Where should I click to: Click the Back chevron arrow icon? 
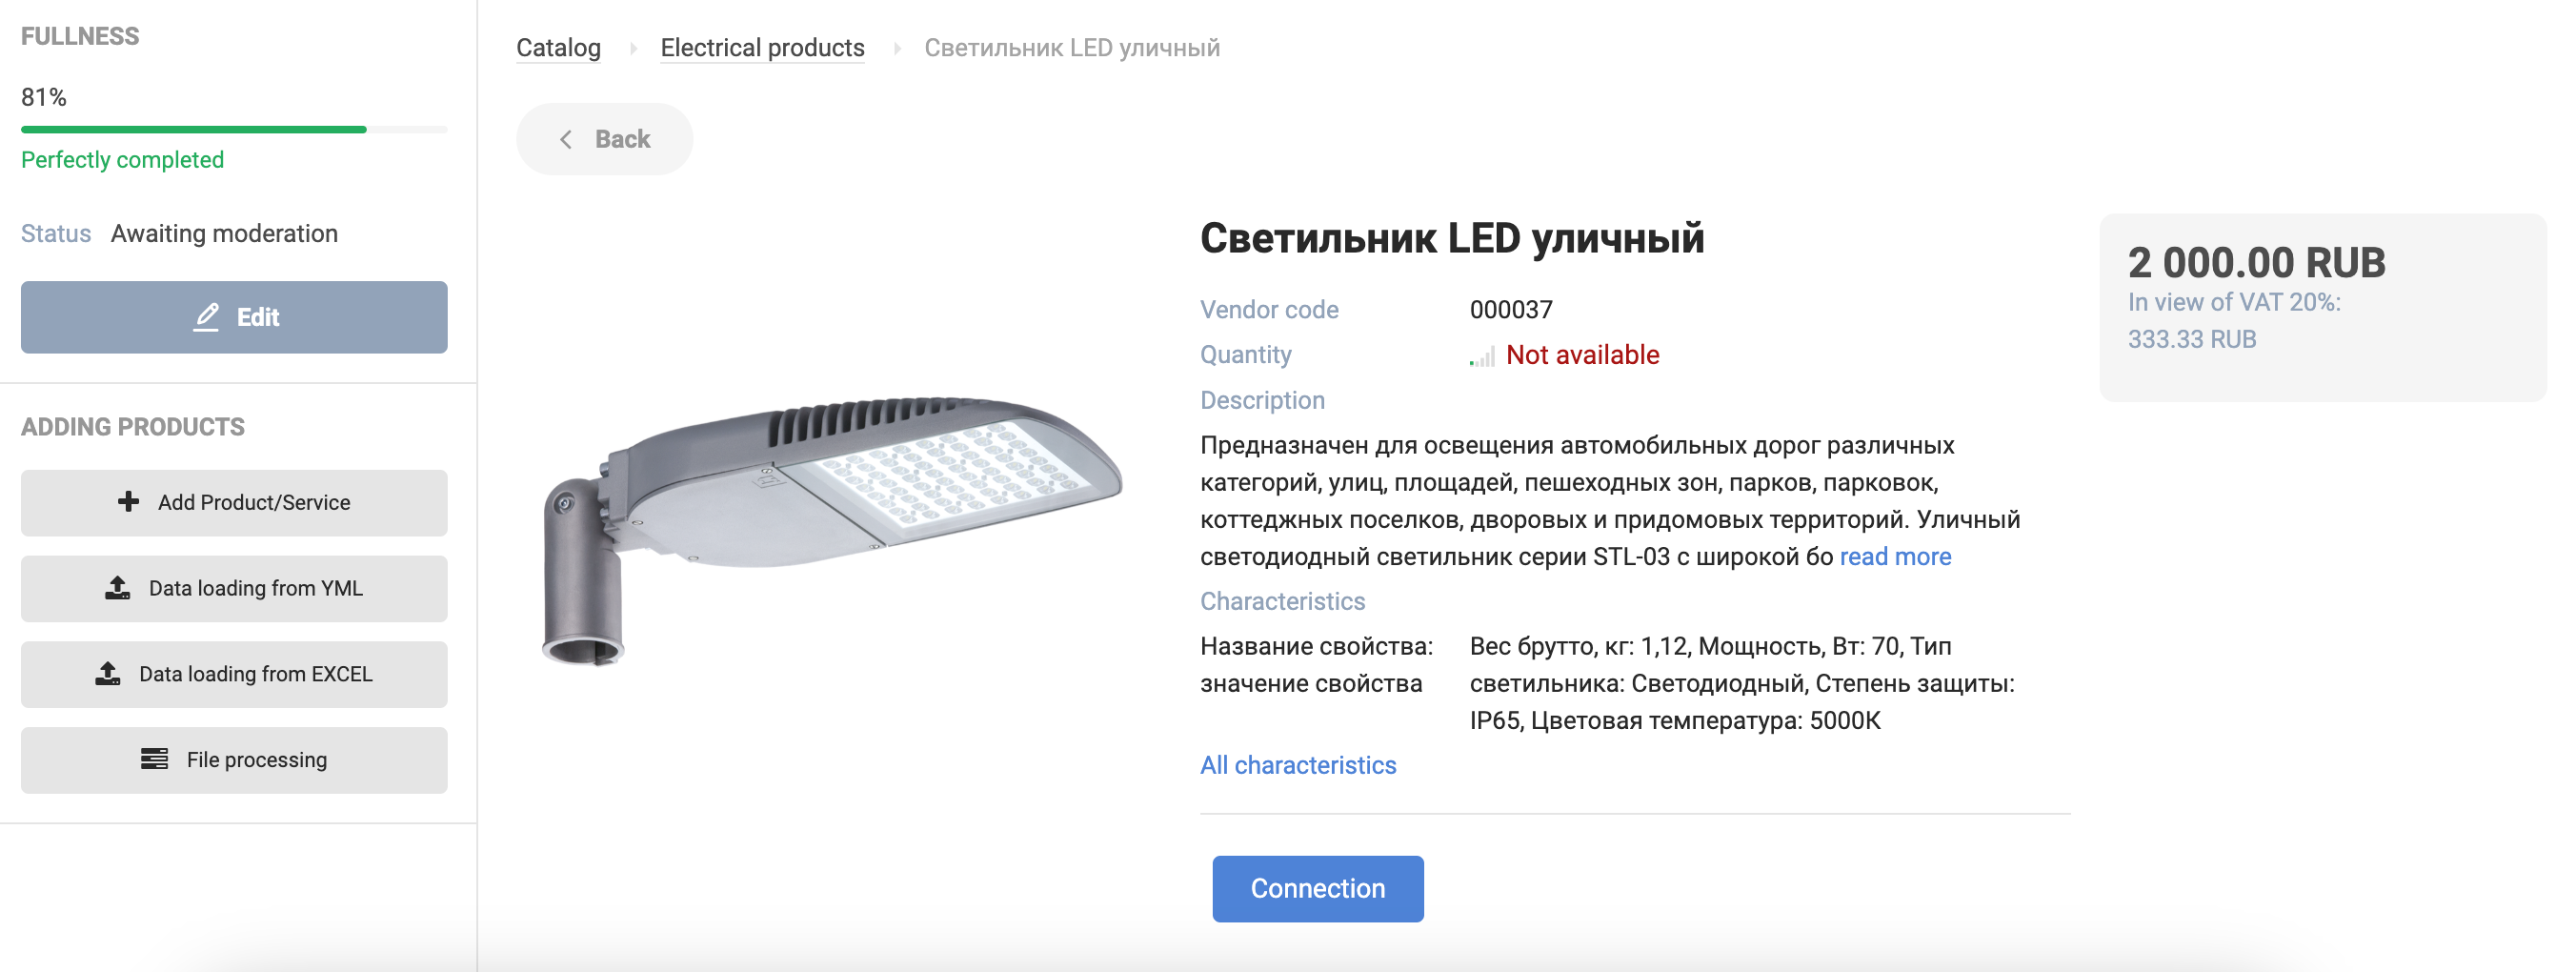click(566, 139)
